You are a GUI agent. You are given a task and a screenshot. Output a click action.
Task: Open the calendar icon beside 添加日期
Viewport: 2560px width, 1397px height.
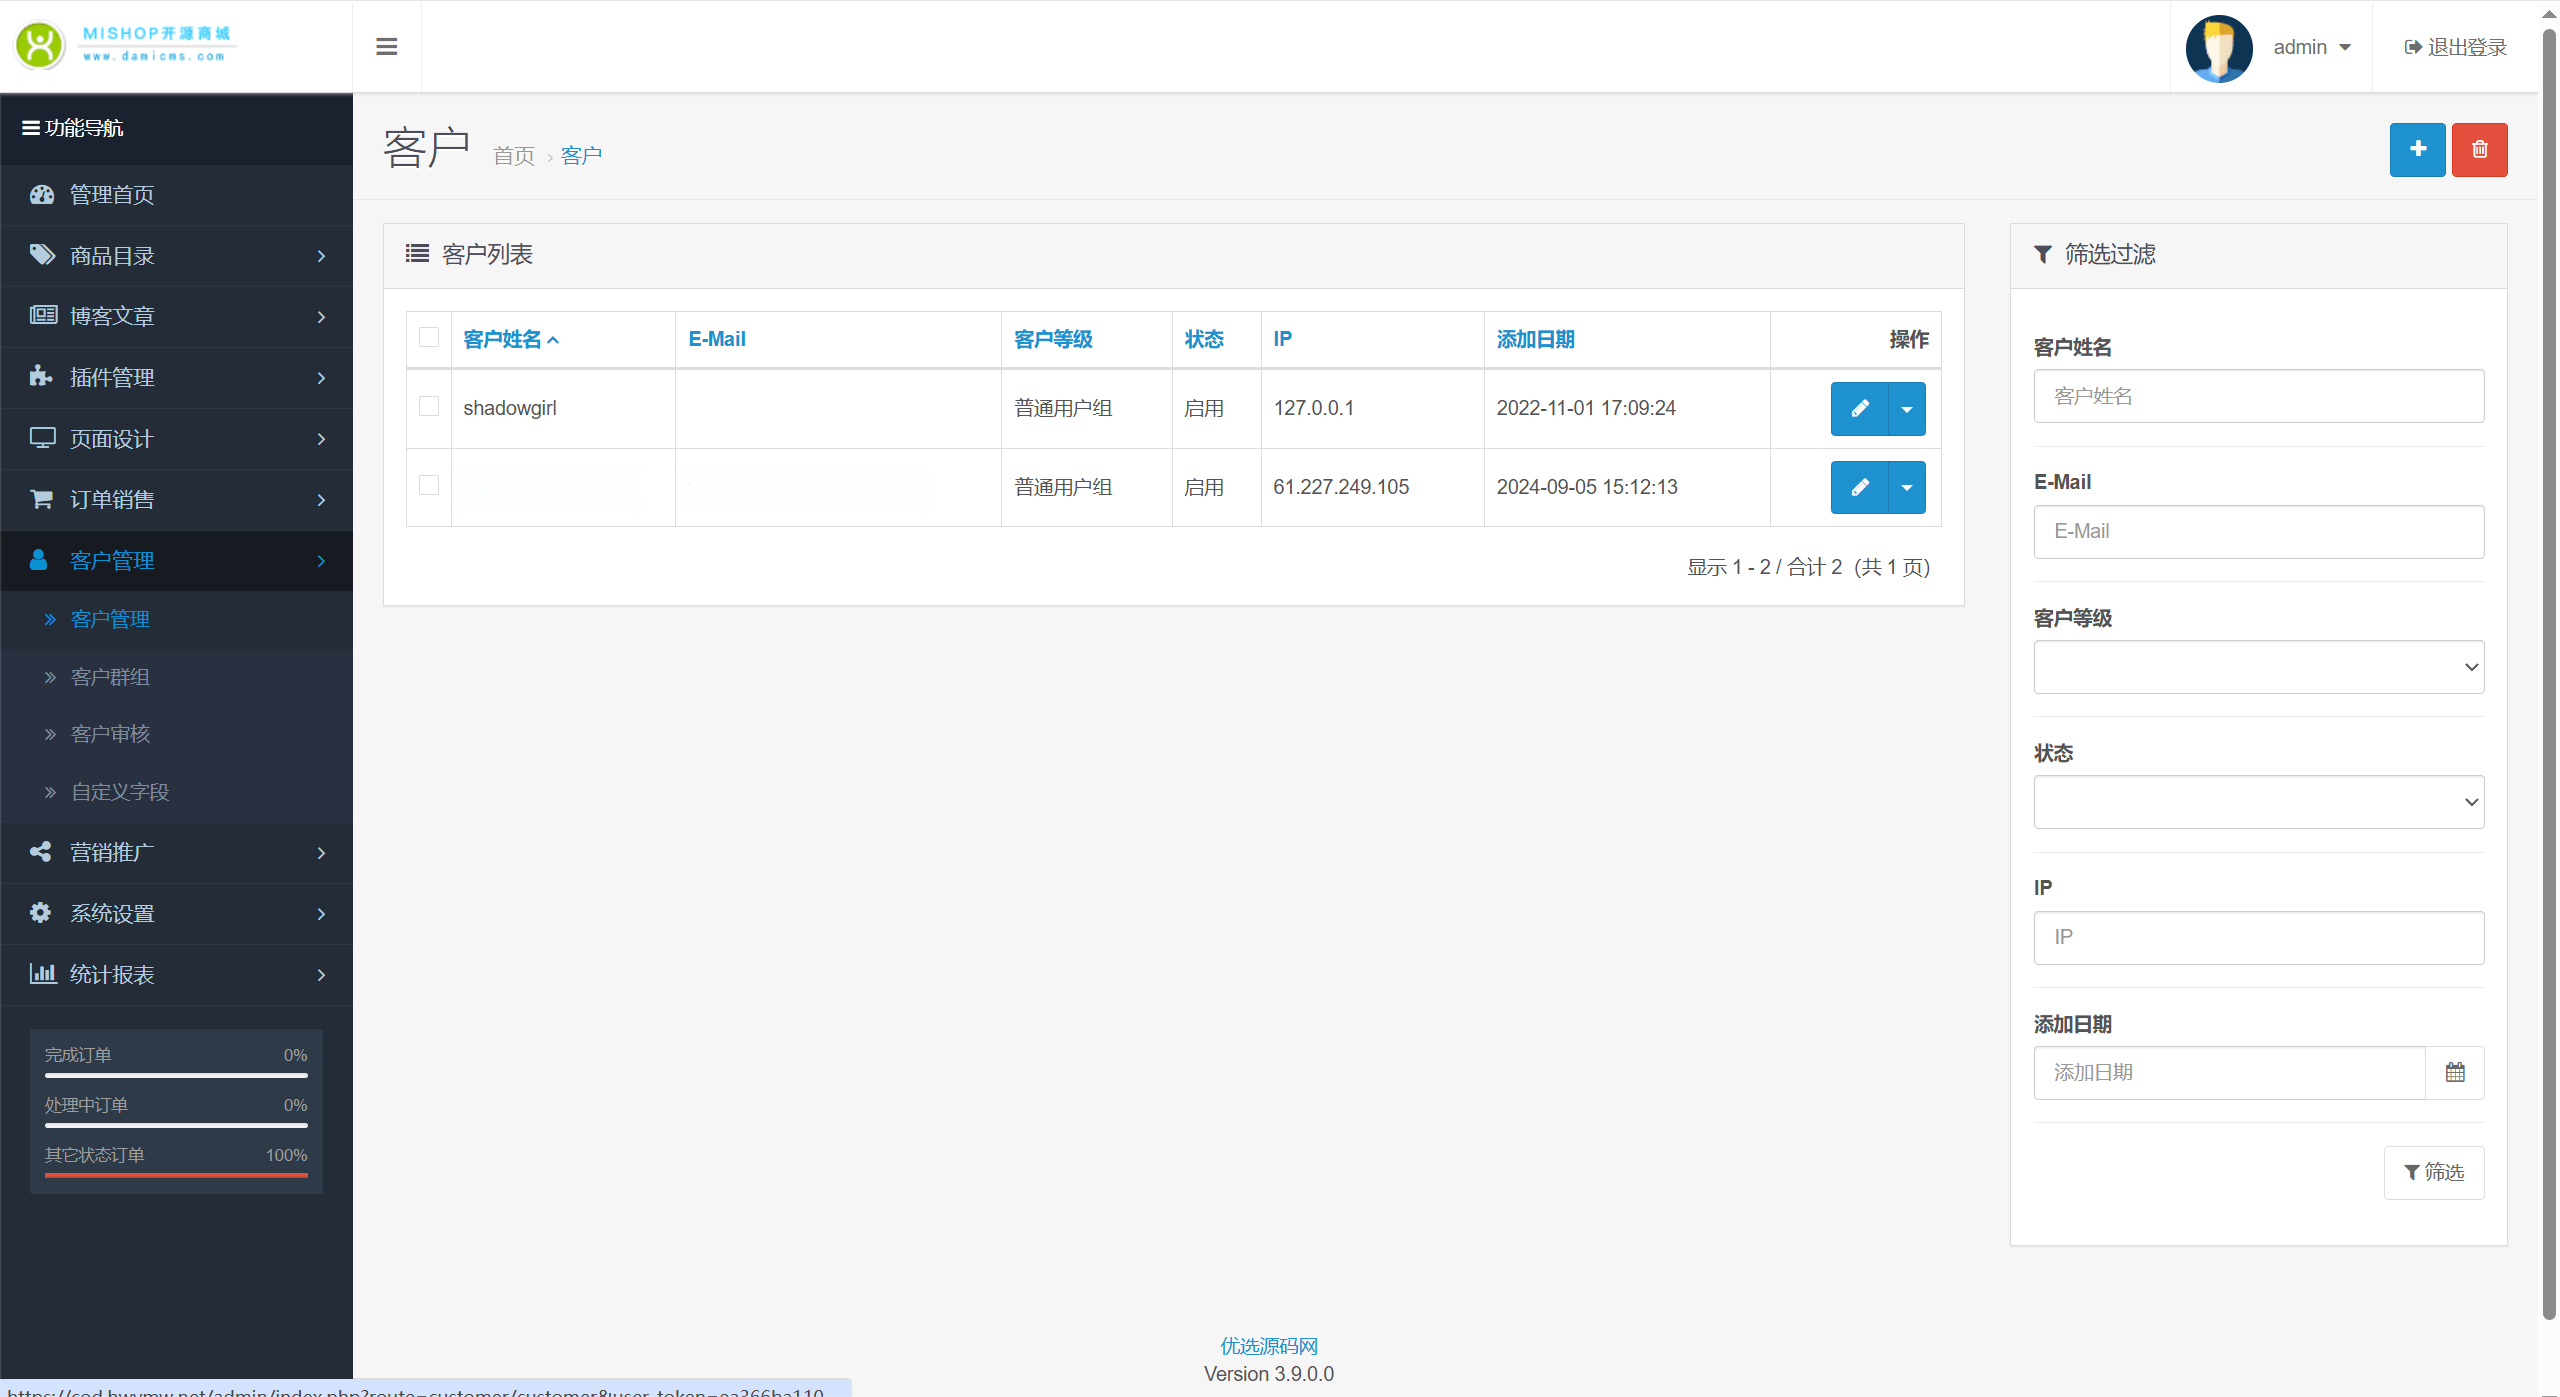tap(2454, 1073)
